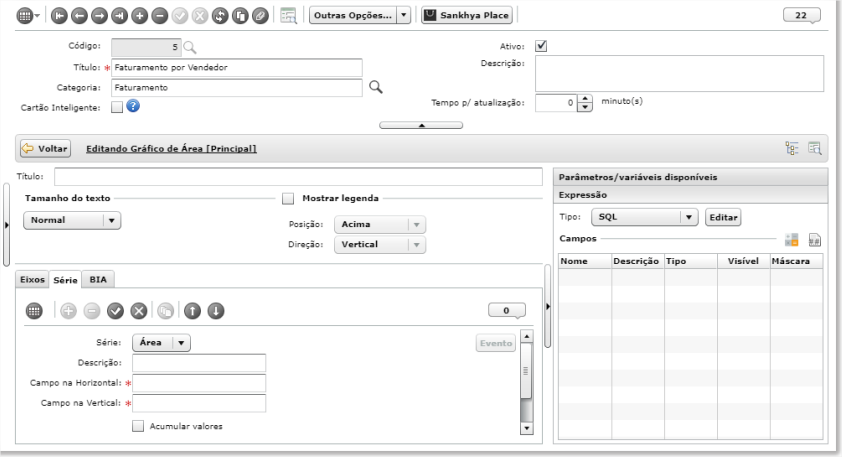Viewport: 842px width, 457px height.
Task: Open grid mode icon in Série toolbar
Action: tap(34, 310)
